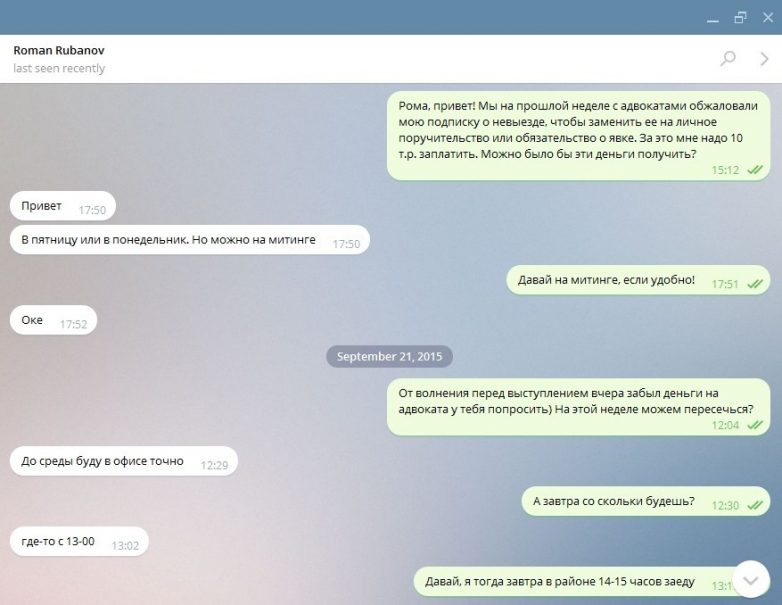
Task: Click the 'last seen recently' status text
Action: pos(59,68)
